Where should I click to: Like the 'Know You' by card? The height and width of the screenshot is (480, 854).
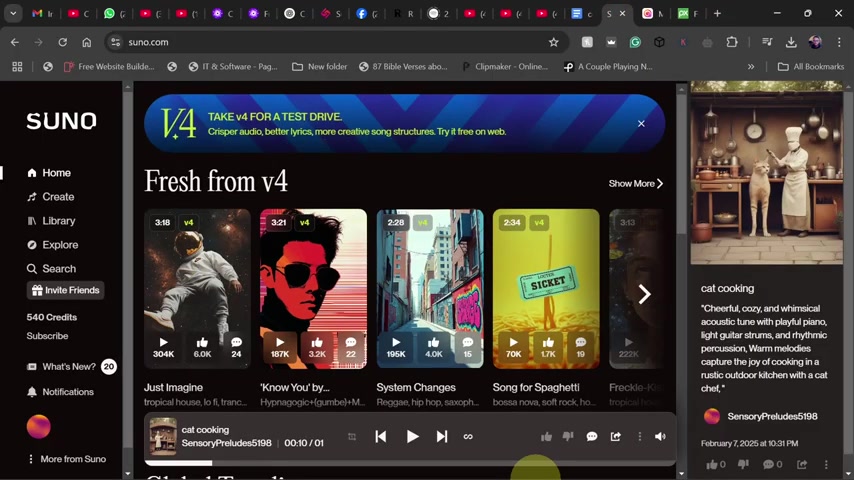coord(317,347)
